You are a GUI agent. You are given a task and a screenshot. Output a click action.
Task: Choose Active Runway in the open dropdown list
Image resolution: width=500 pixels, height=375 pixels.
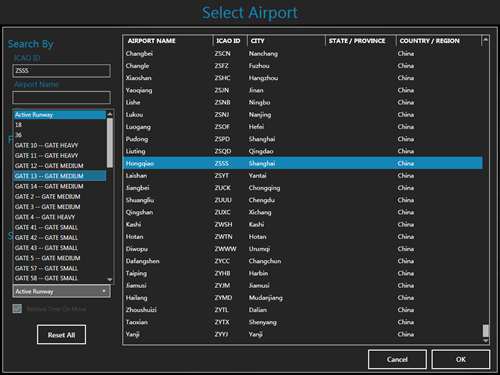coord(60,115)
